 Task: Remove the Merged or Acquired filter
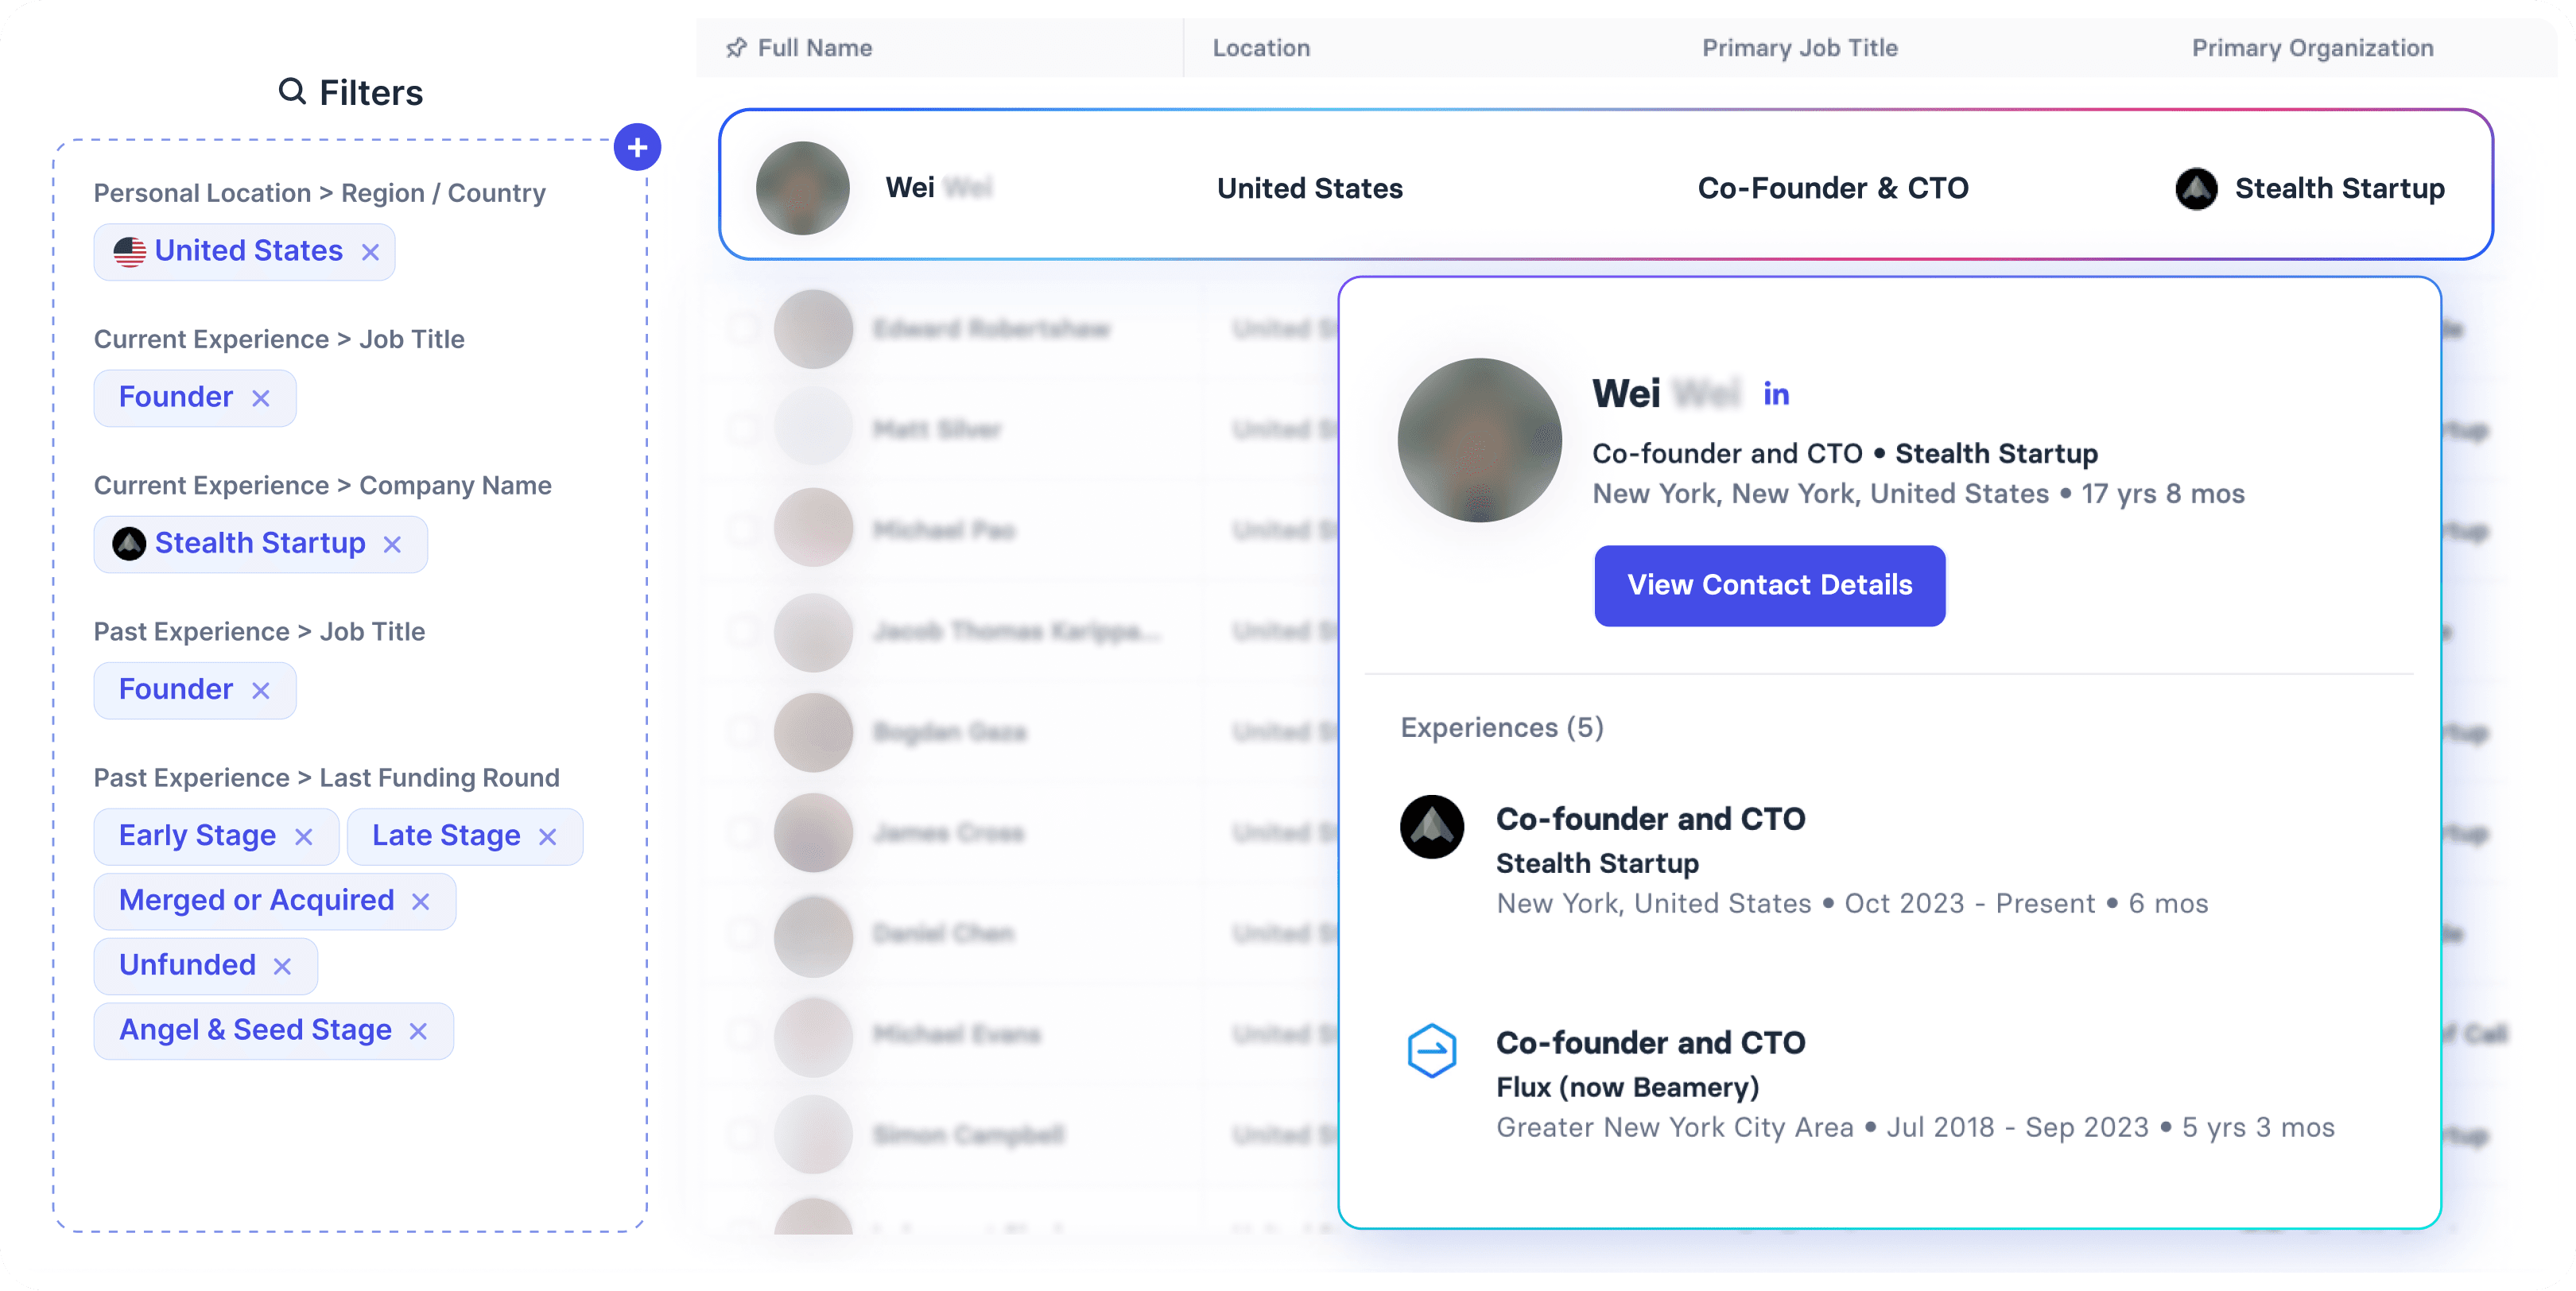(x=421, y=902)
